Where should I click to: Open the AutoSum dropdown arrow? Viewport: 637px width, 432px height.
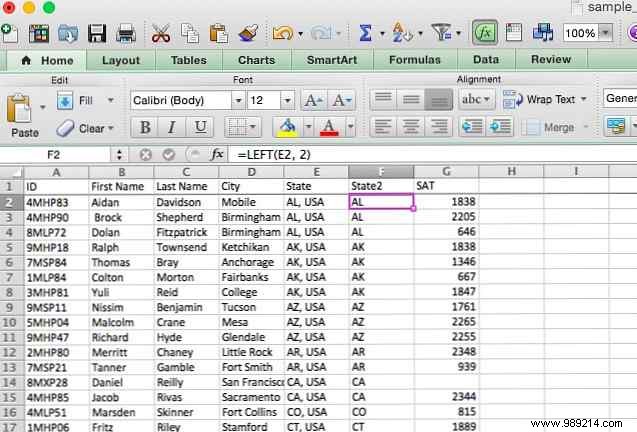[382, 34]
